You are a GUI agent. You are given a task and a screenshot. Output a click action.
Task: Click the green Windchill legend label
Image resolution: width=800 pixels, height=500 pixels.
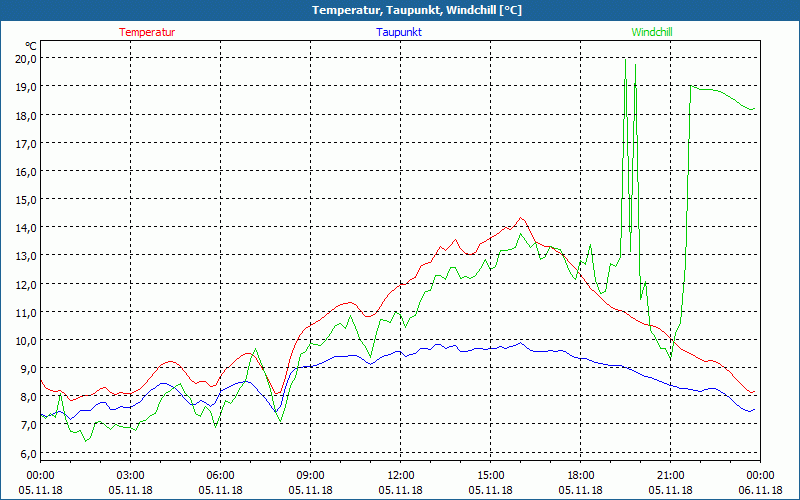point(652,32)
